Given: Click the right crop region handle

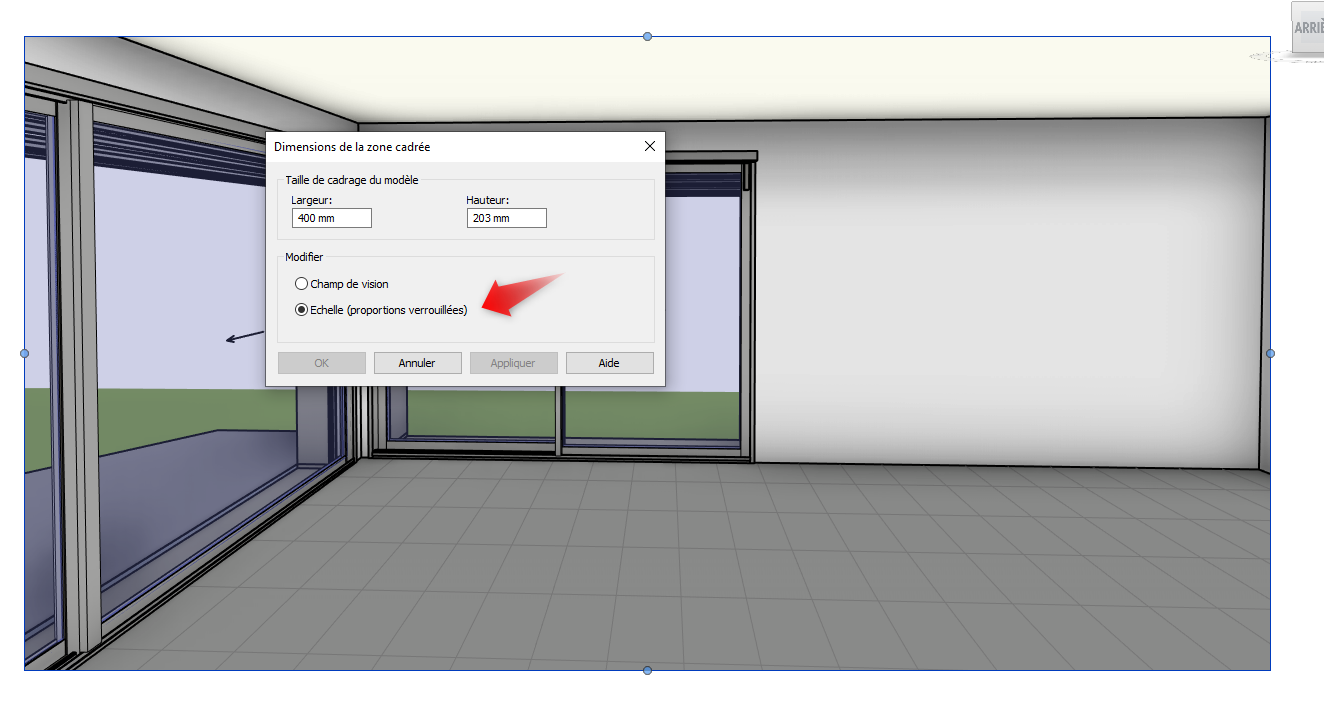Looking at the screenshot, I should tap(1270, 353).
